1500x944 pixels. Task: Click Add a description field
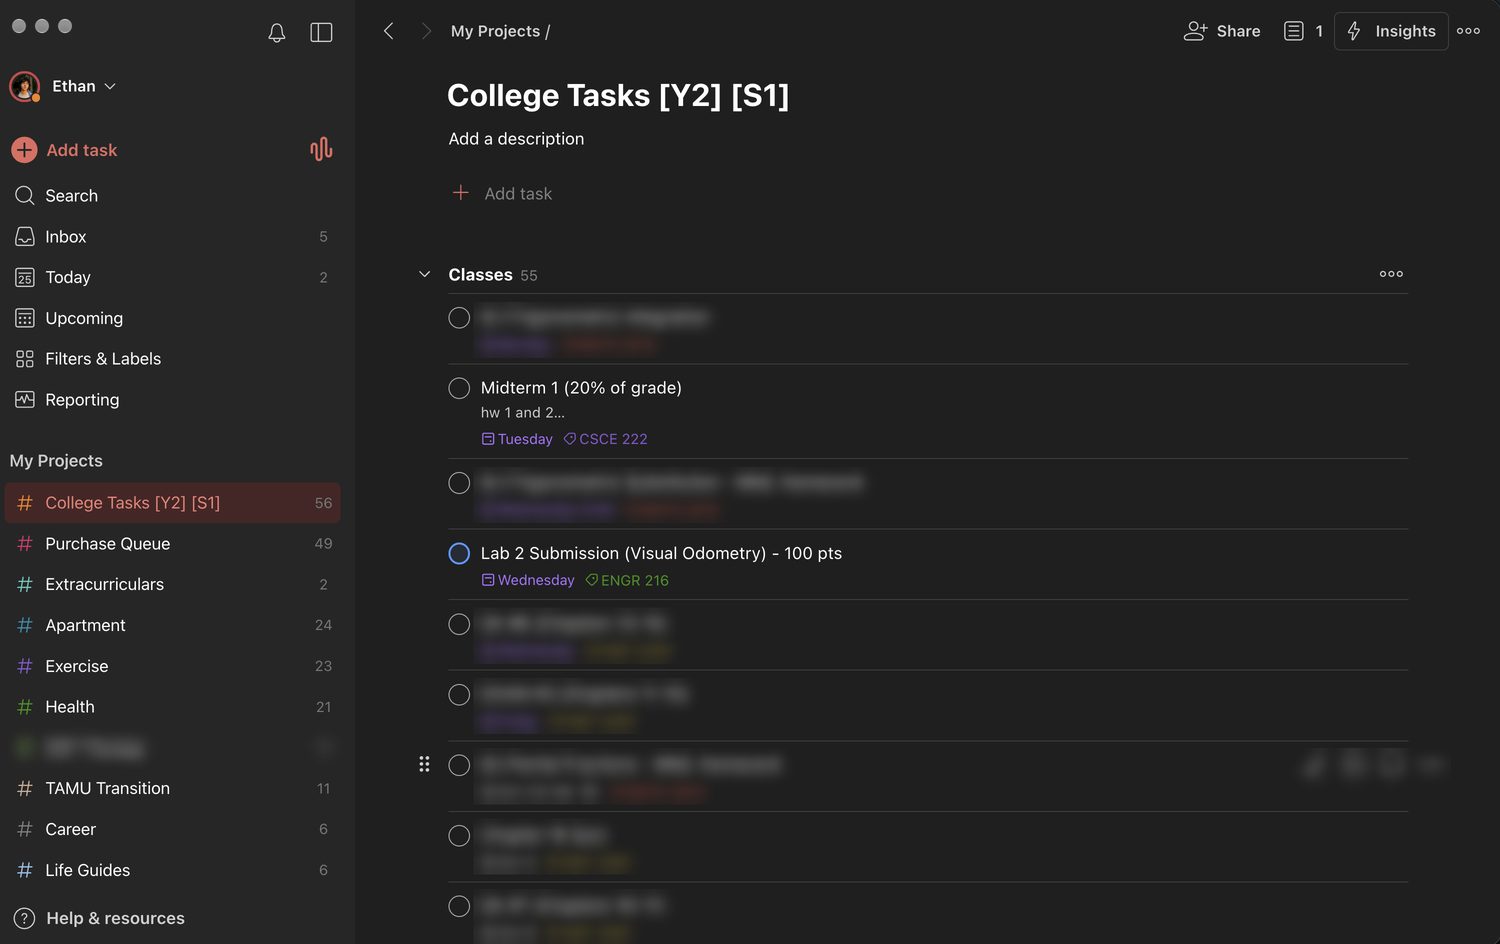pos(516,139)
